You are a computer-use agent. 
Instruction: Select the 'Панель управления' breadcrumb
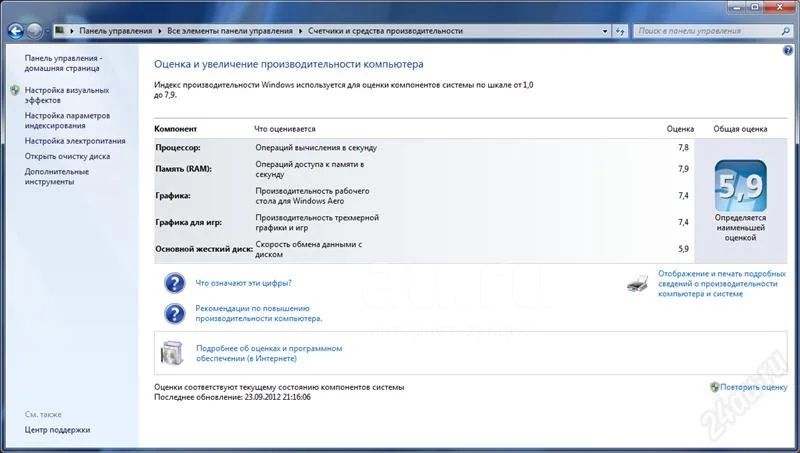pyautogui.click(x=115, y=31)
